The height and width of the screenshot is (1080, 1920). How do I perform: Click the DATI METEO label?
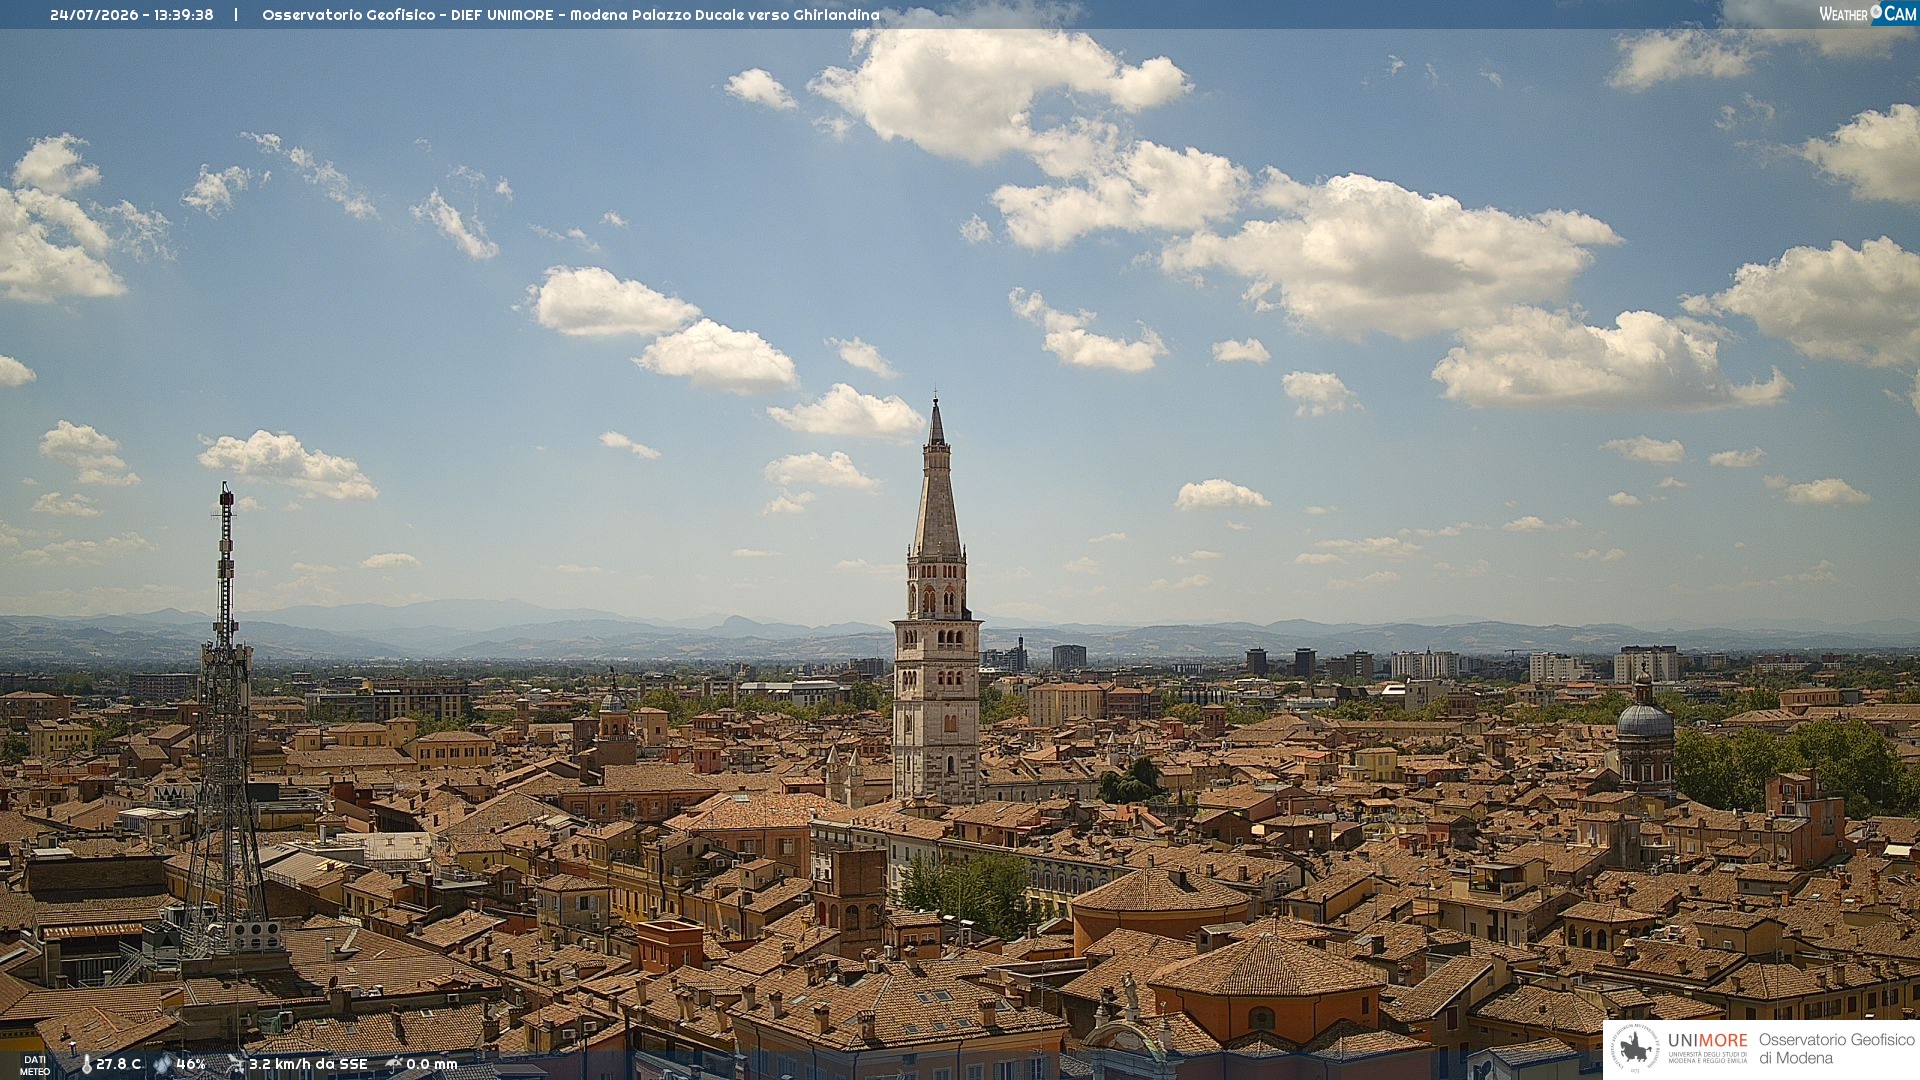[x=35, y=1065]
